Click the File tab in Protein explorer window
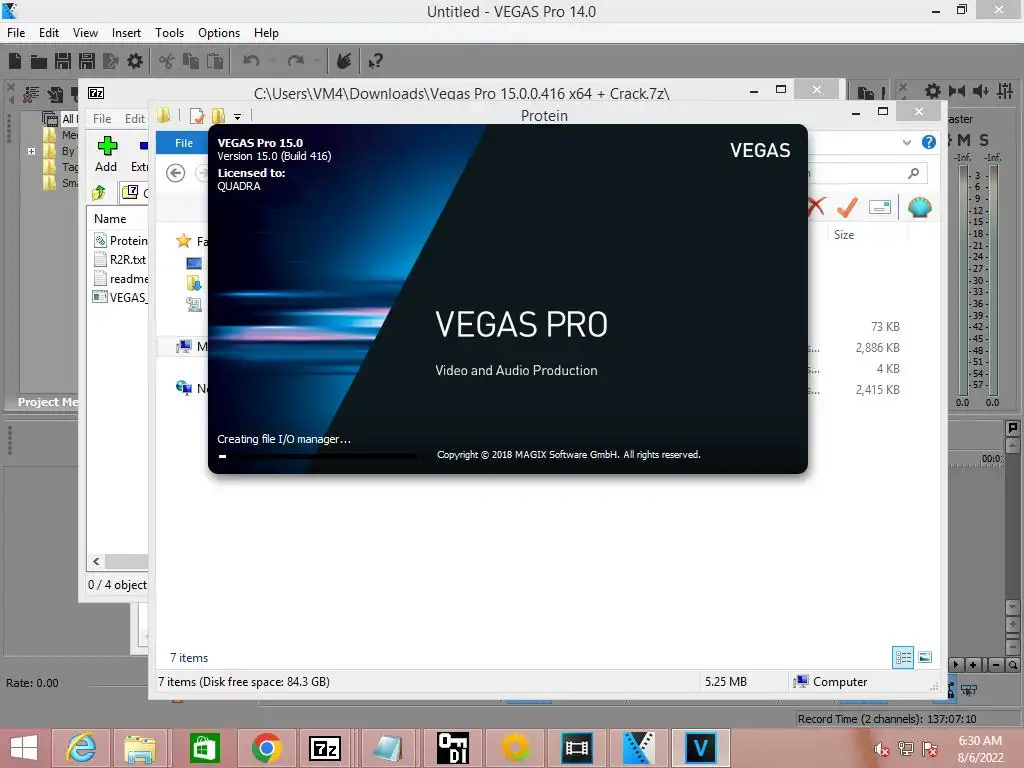This screenshot has height=768, width=1024. tap(184, 143)
